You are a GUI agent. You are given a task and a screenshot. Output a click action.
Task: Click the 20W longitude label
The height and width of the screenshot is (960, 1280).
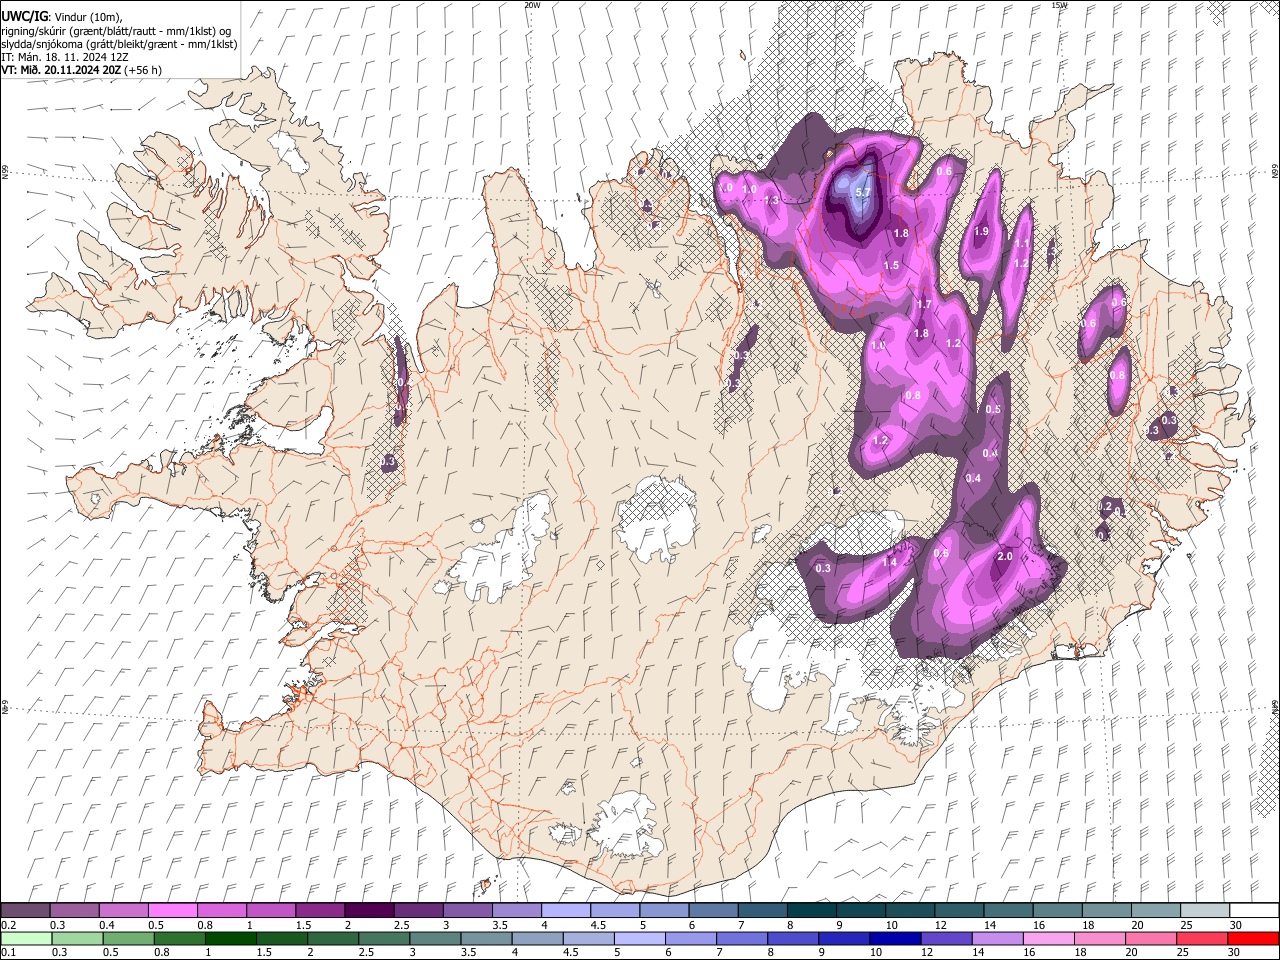[x=532, y=5]
